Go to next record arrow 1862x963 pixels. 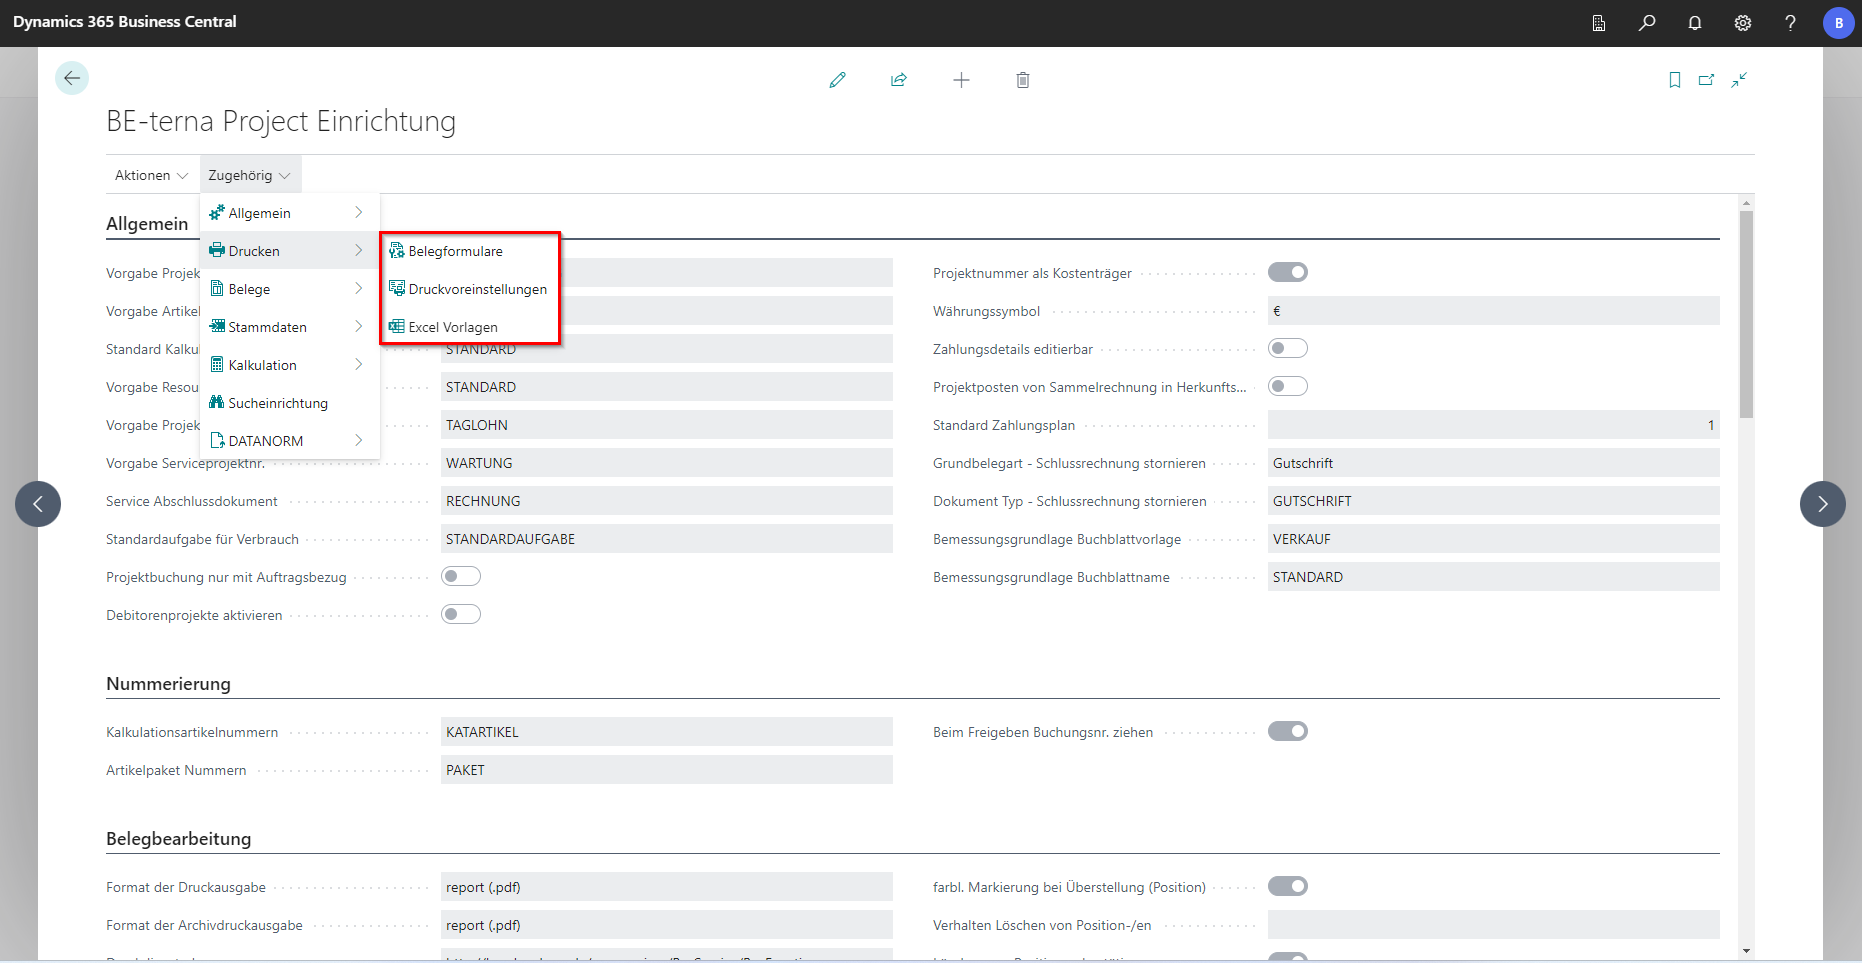[x=1822, y=504]
